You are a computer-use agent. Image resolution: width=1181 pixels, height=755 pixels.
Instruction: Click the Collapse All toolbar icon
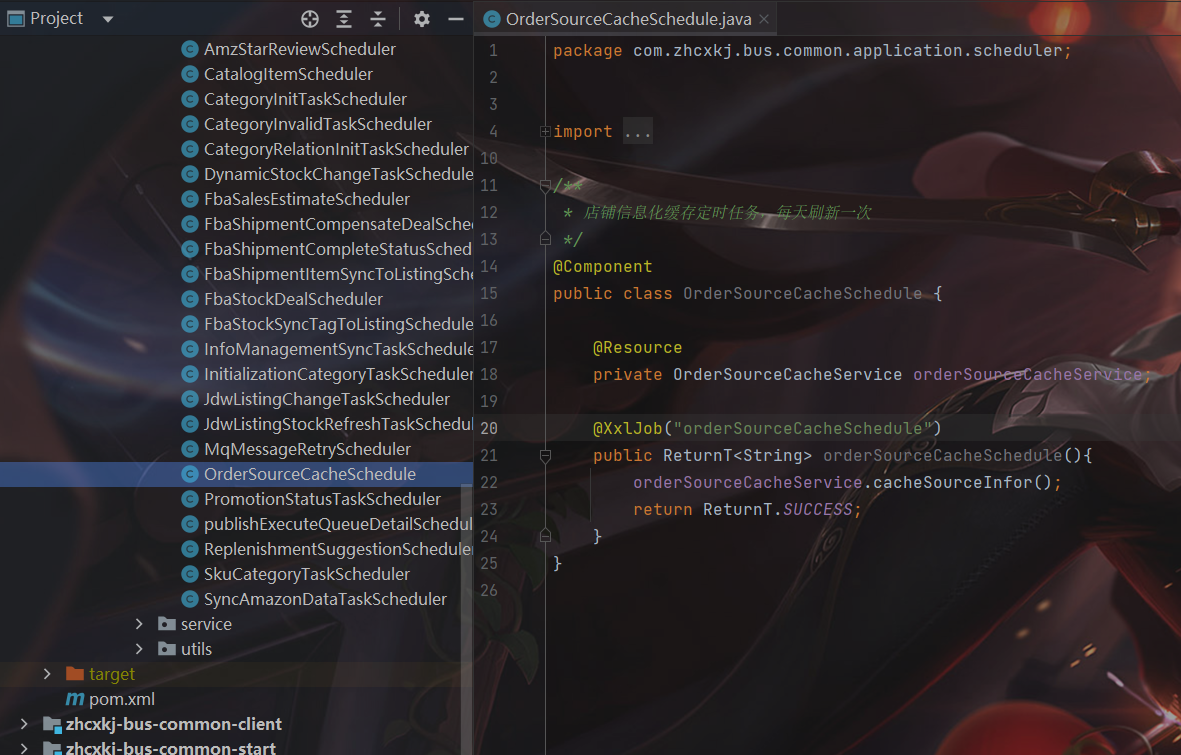(378, 19)
